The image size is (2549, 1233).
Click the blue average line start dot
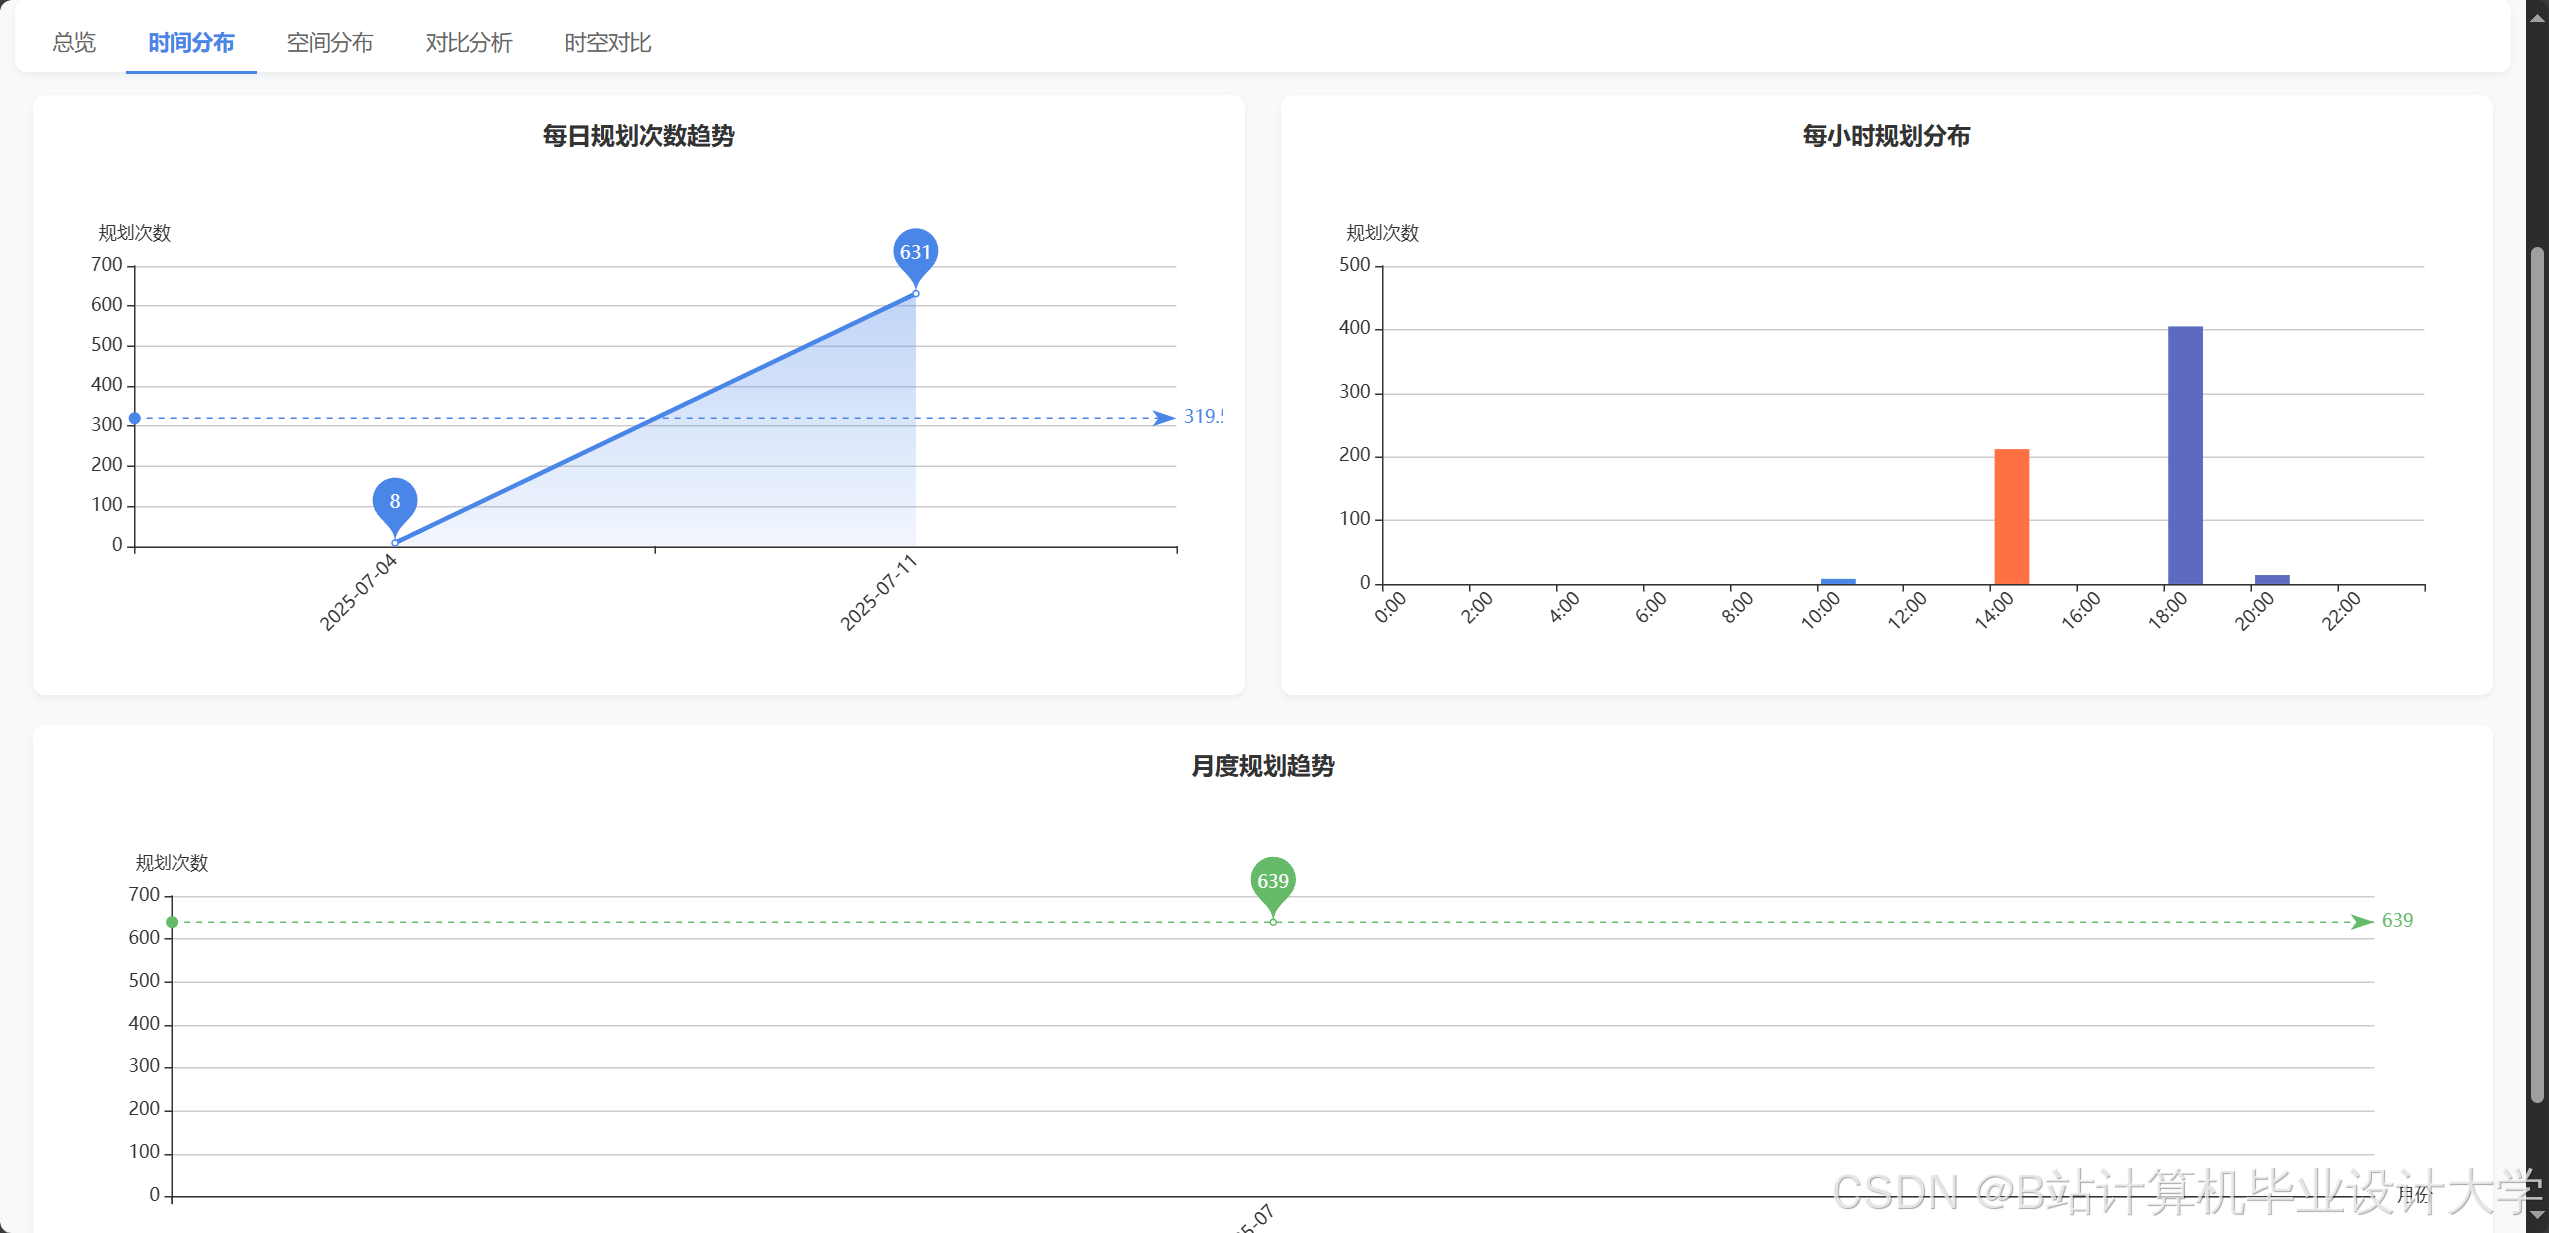[x=135, y=418]
